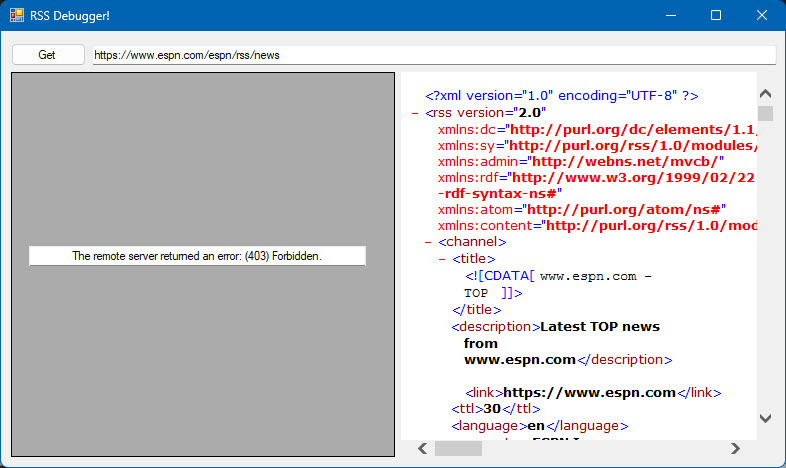The image size is (786, 468).
Task: Click the 403 Forbidden error message
Action: 198,256
